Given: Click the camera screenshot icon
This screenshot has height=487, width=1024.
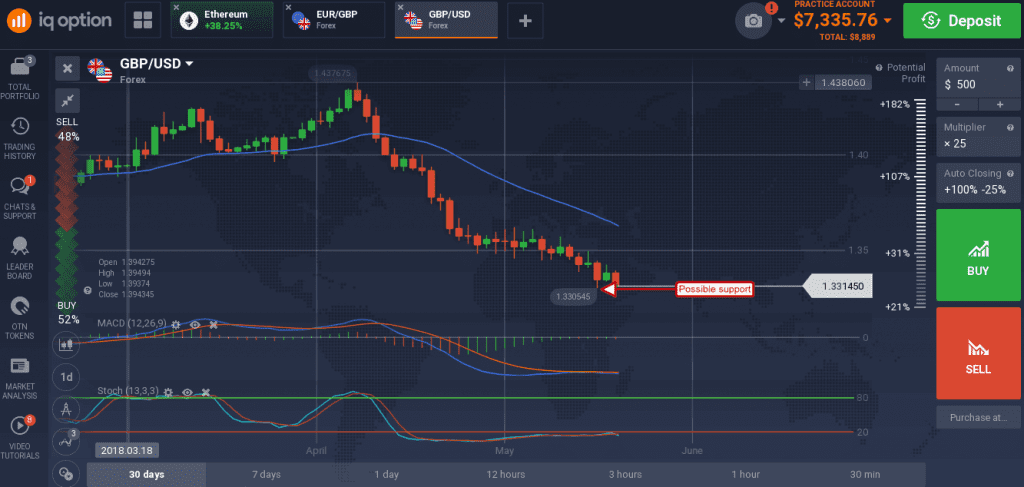Looking at the screenshot, I should tap(754, 21).
